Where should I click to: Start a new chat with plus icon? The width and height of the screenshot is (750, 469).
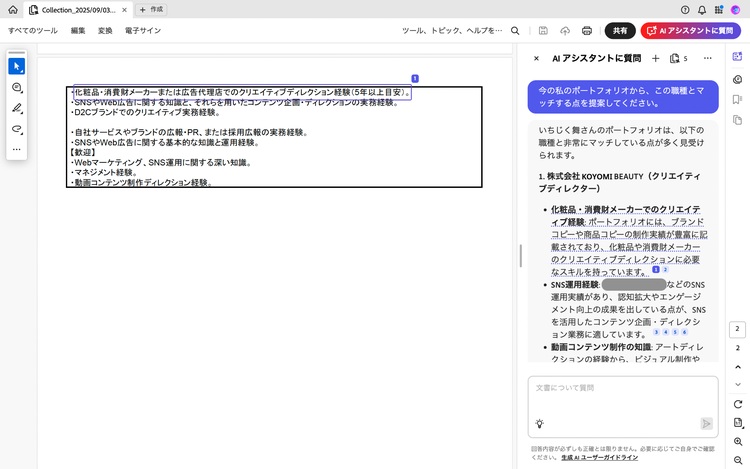point(656,59)
